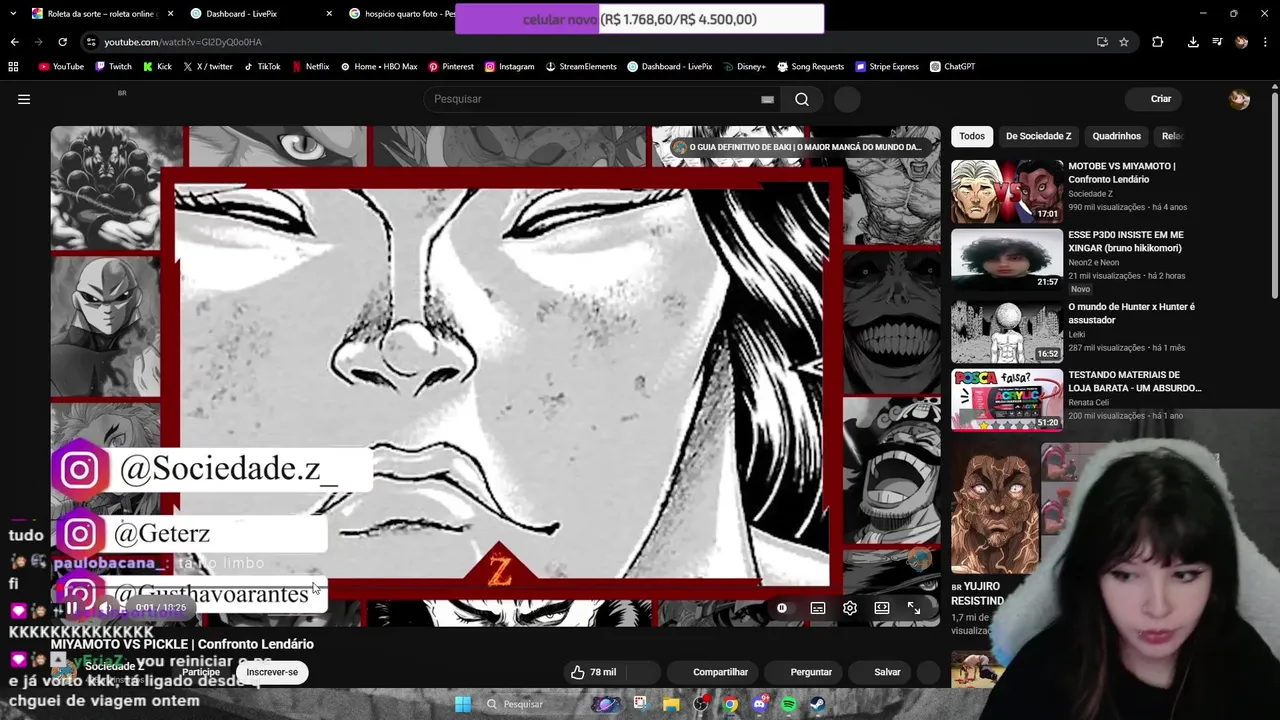1280x720 pixels.
Task: Click the voice search microphone button
Action: [x=847, y=99]
